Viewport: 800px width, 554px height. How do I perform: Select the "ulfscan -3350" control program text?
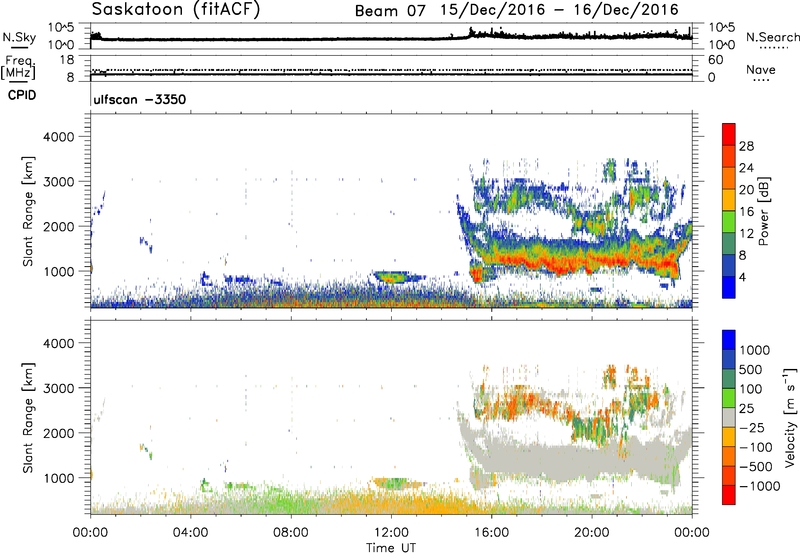[140, 99]
